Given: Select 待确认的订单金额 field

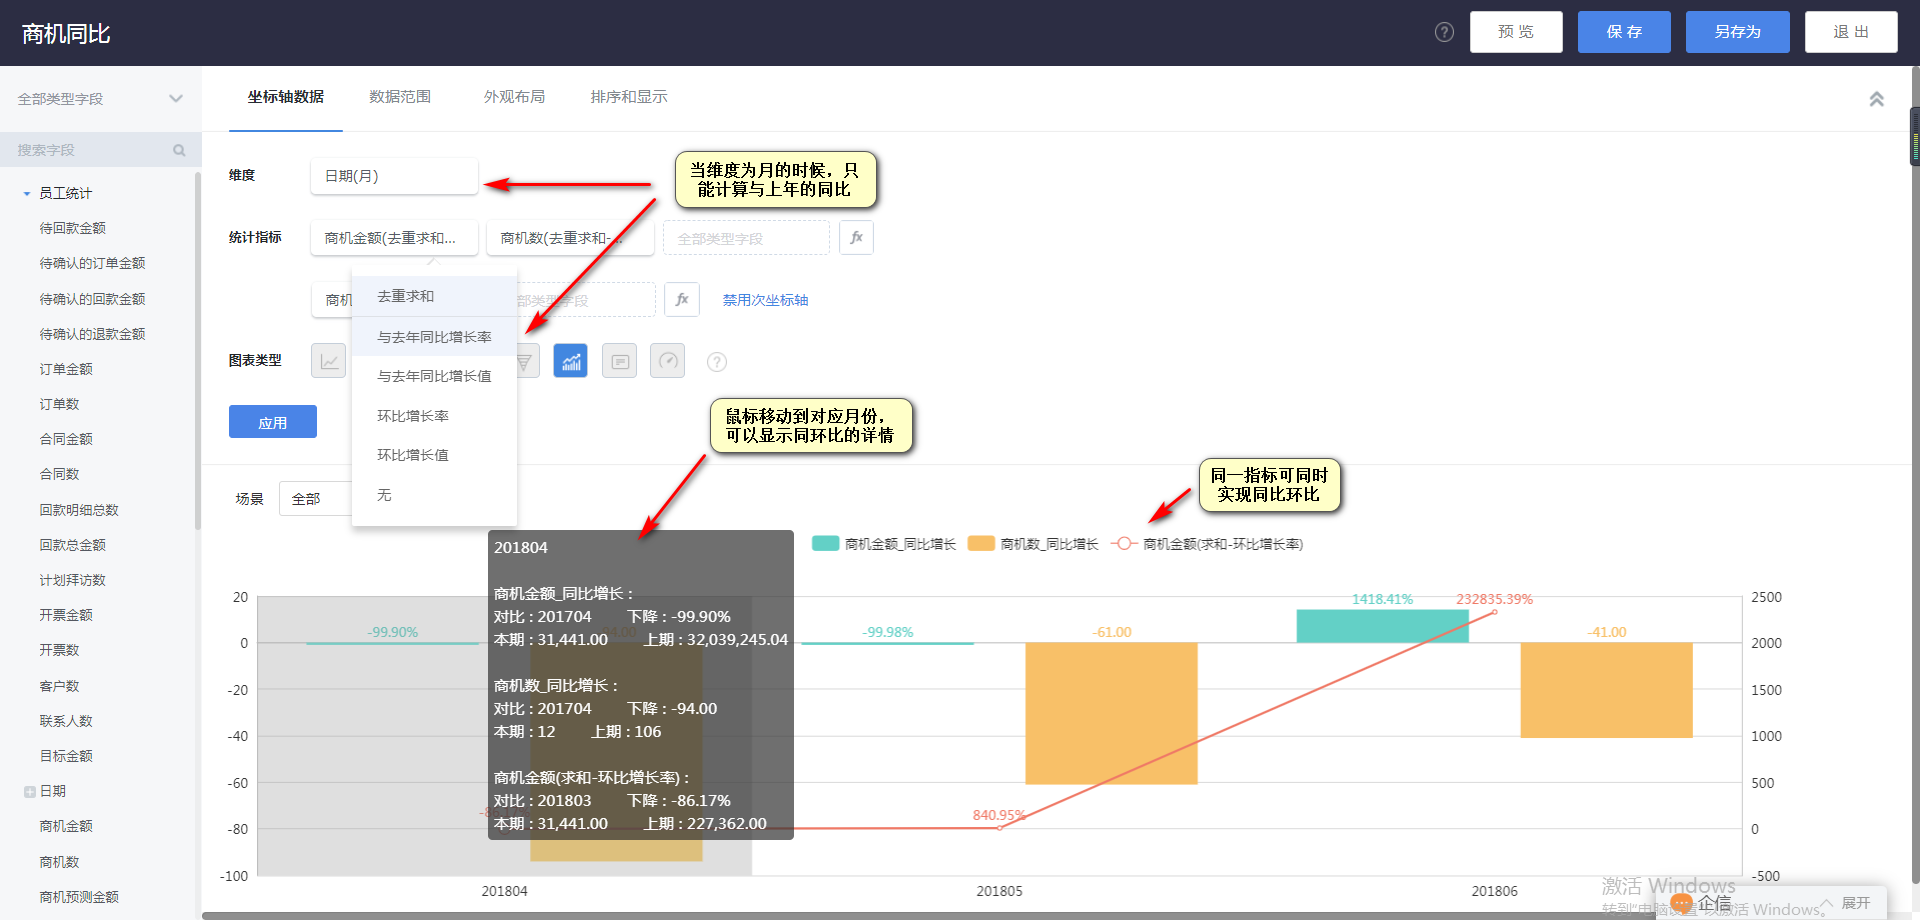Looking at the screenshot, I should [93, 264].
